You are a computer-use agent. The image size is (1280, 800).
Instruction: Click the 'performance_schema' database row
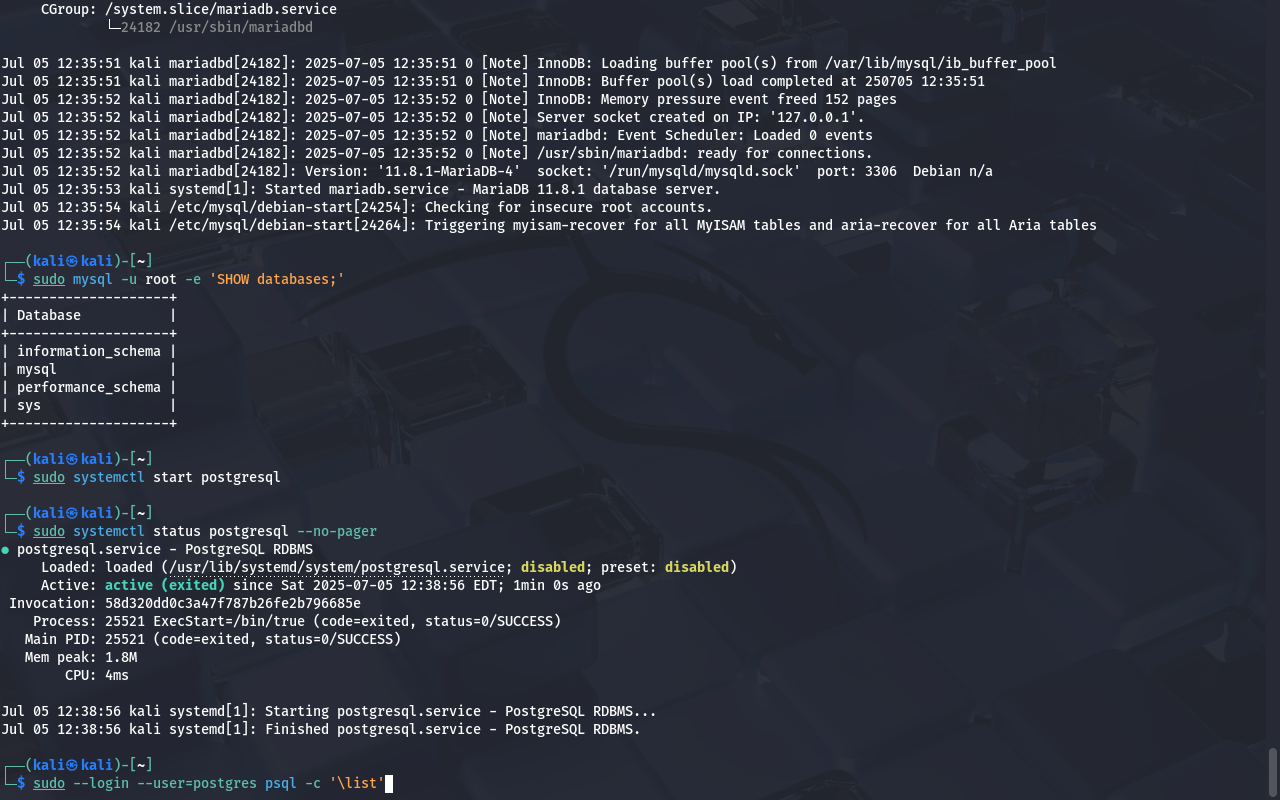click(89, 387)
